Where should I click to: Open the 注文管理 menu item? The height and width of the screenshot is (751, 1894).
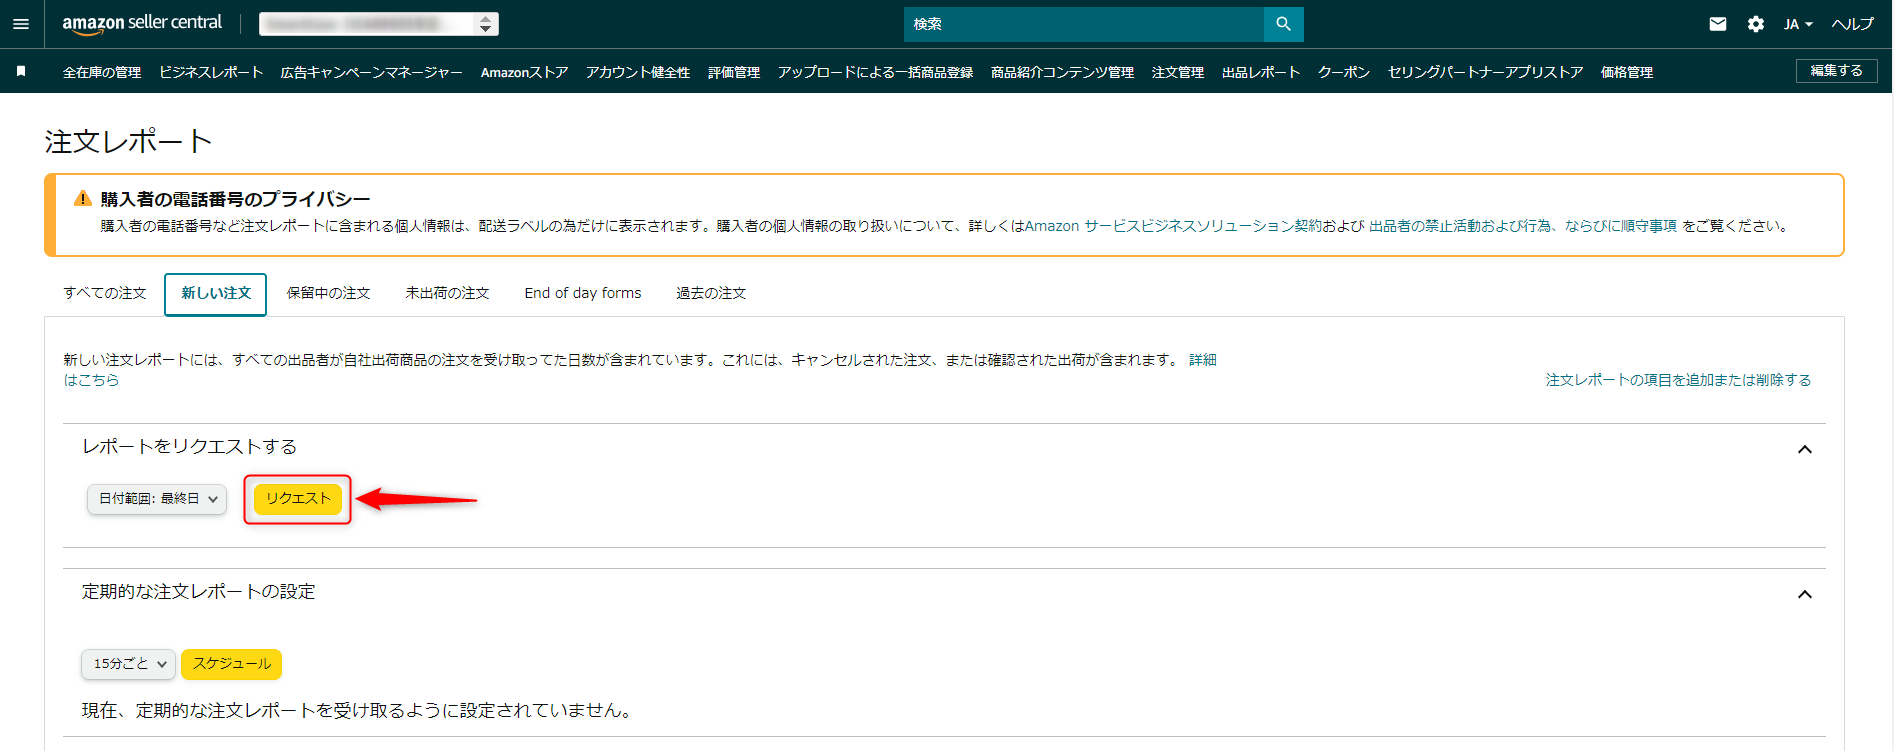click(1178, 72)
